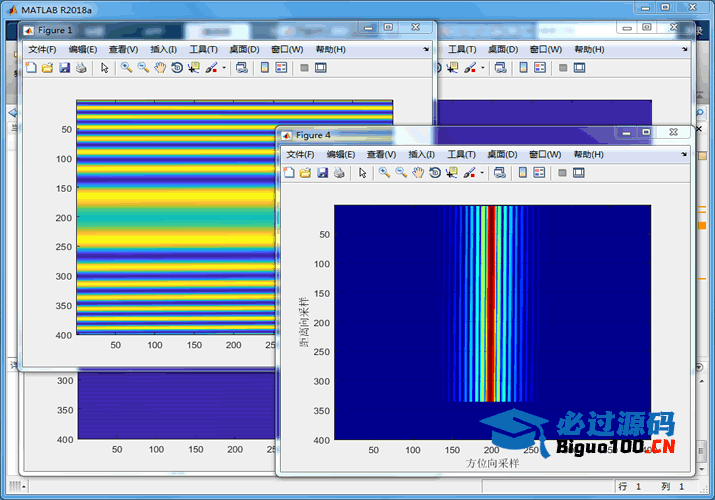Click Print icon in Figure 4 toolbar

click(x=339, y=173)
